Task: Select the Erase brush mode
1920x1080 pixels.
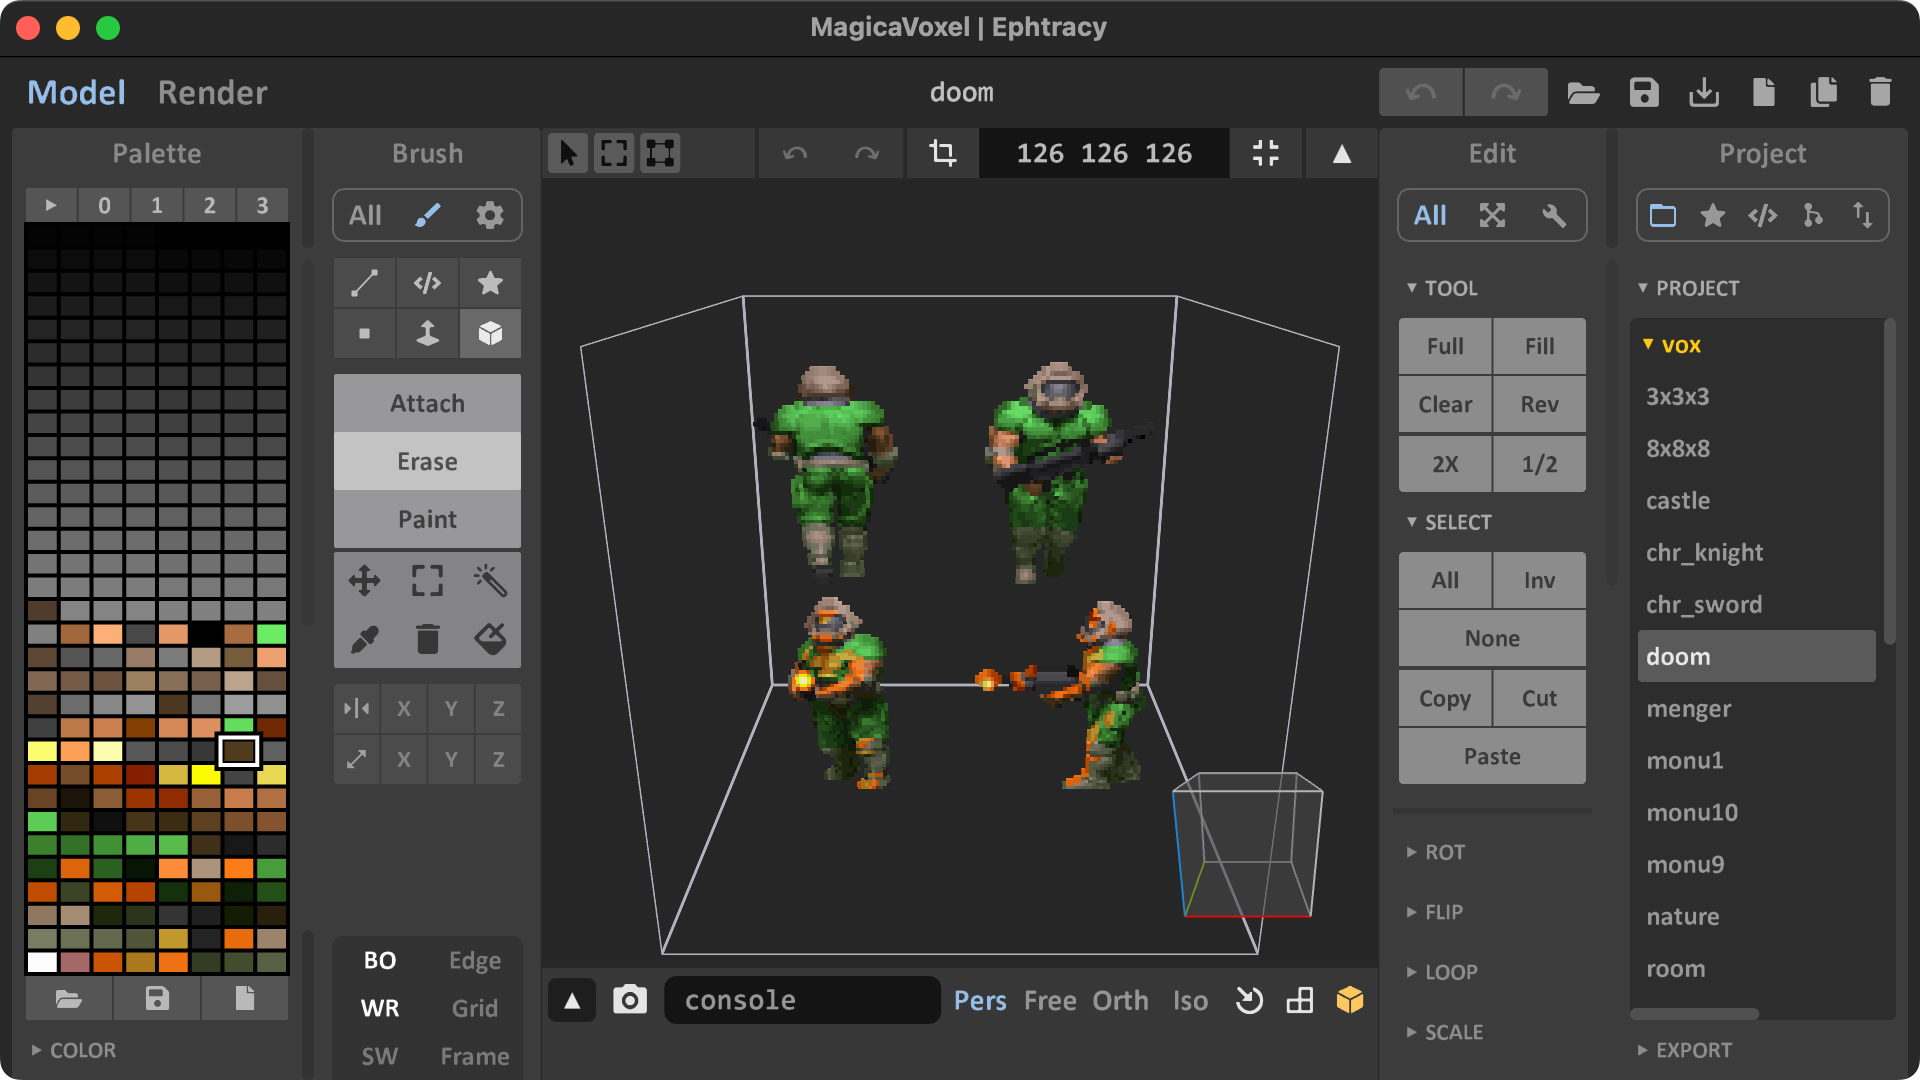Action: 427,460
